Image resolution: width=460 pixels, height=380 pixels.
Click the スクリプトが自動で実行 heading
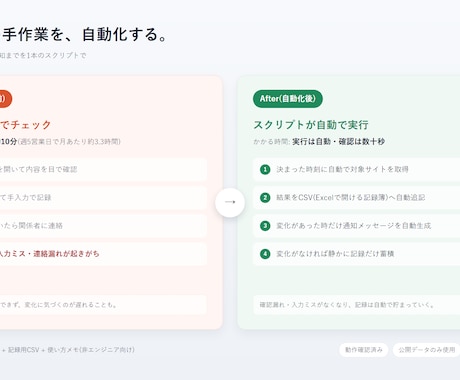pos(311,125)
